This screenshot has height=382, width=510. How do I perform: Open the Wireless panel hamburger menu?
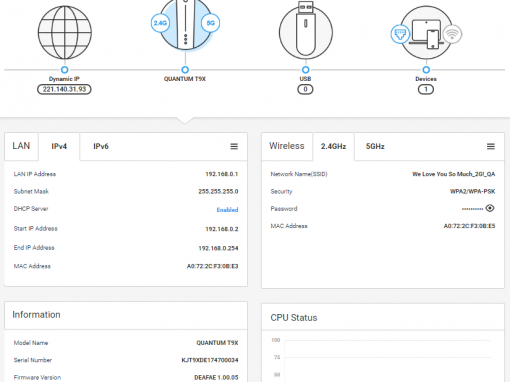point(491,146)
